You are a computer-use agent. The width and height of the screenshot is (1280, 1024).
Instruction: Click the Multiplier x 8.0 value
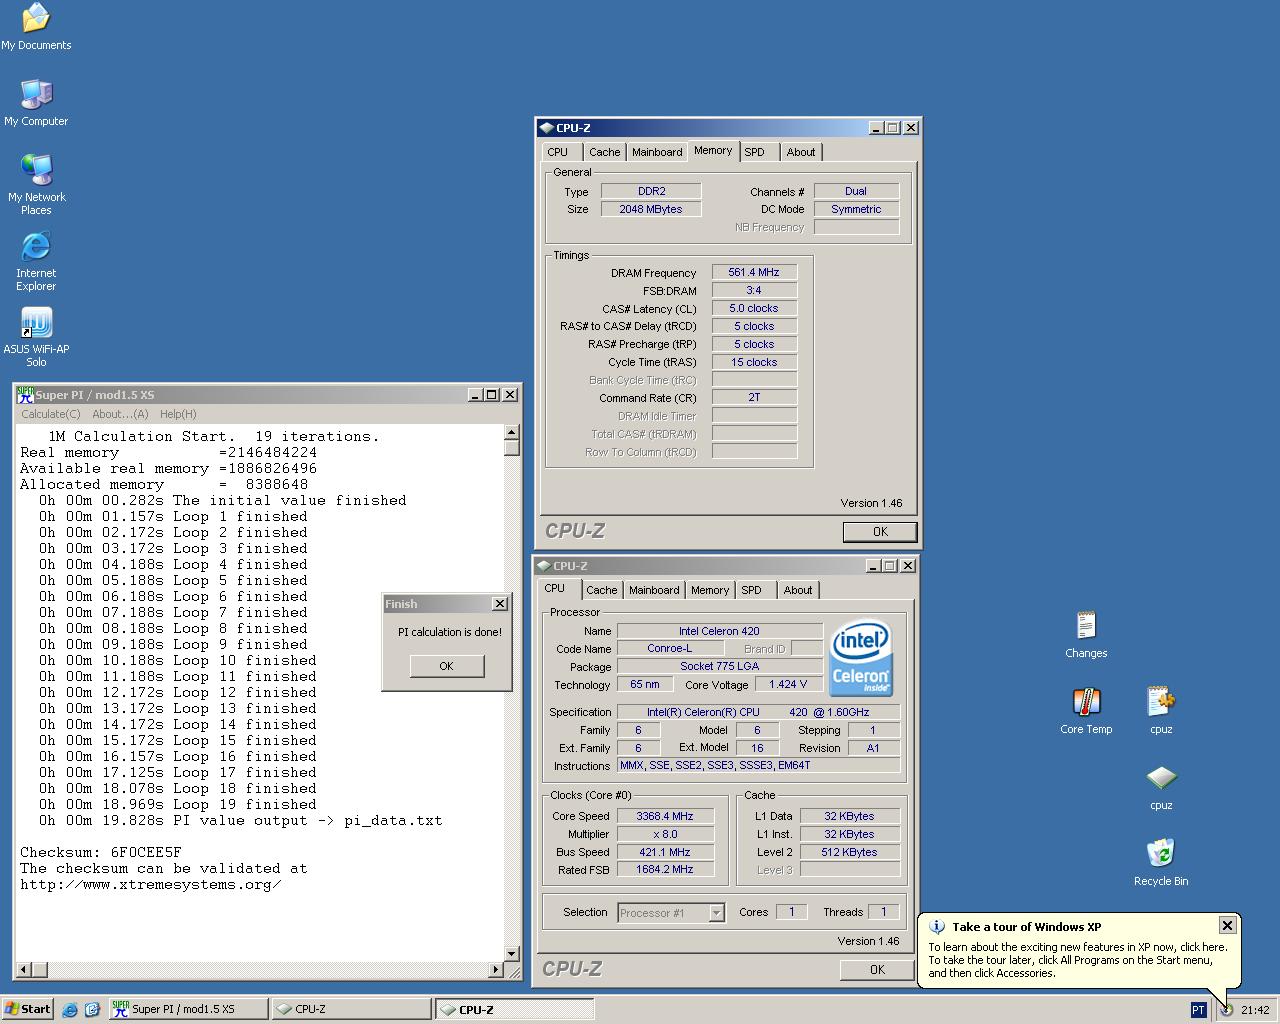click(x=665, y=834)
